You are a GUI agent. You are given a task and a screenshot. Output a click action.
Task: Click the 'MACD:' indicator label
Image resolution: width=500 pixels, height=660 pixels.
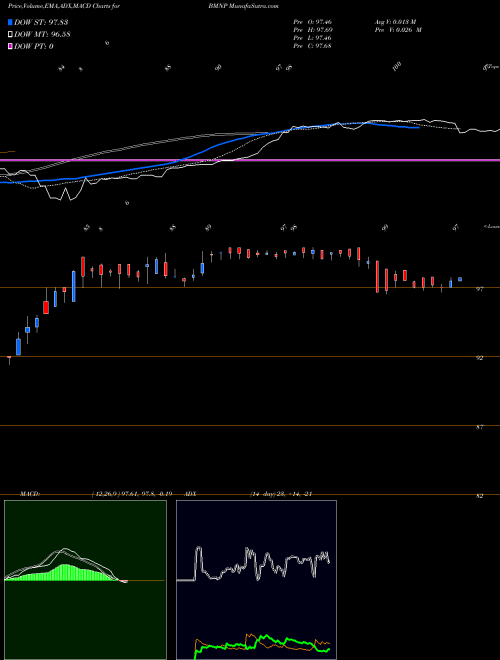tap(29, 494)
